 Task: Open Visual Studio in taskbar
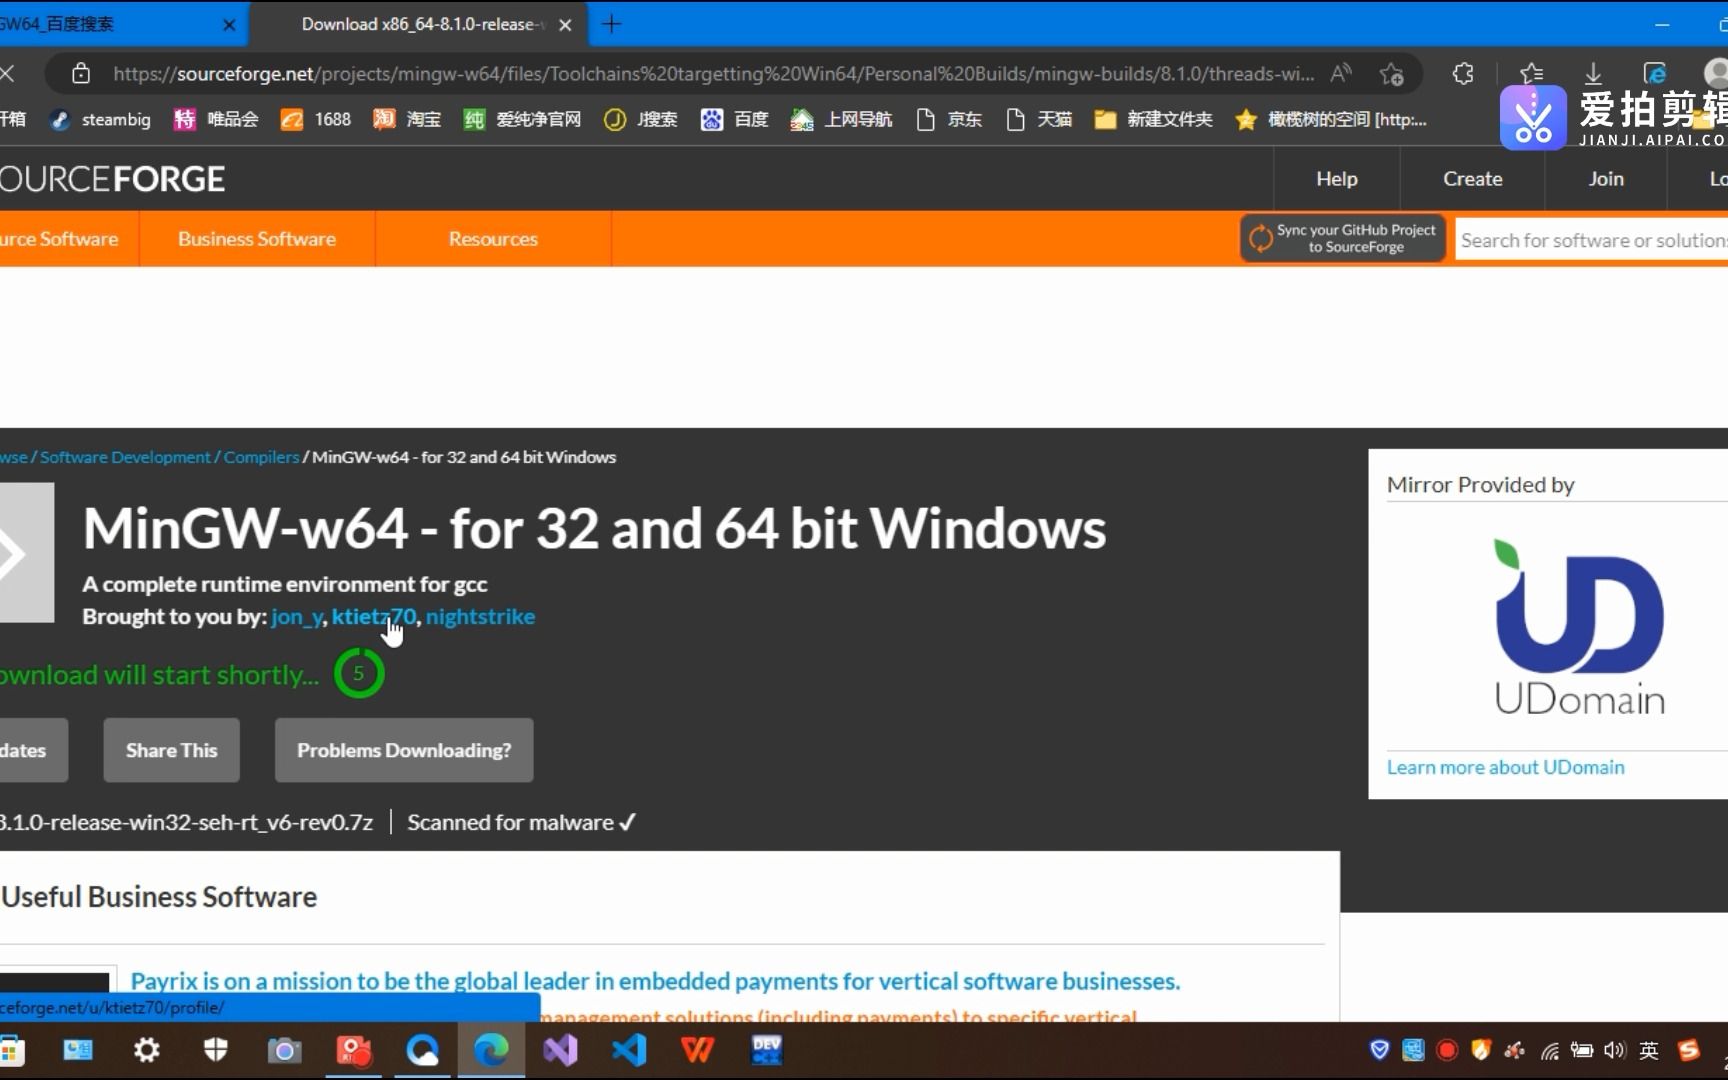560,1050
